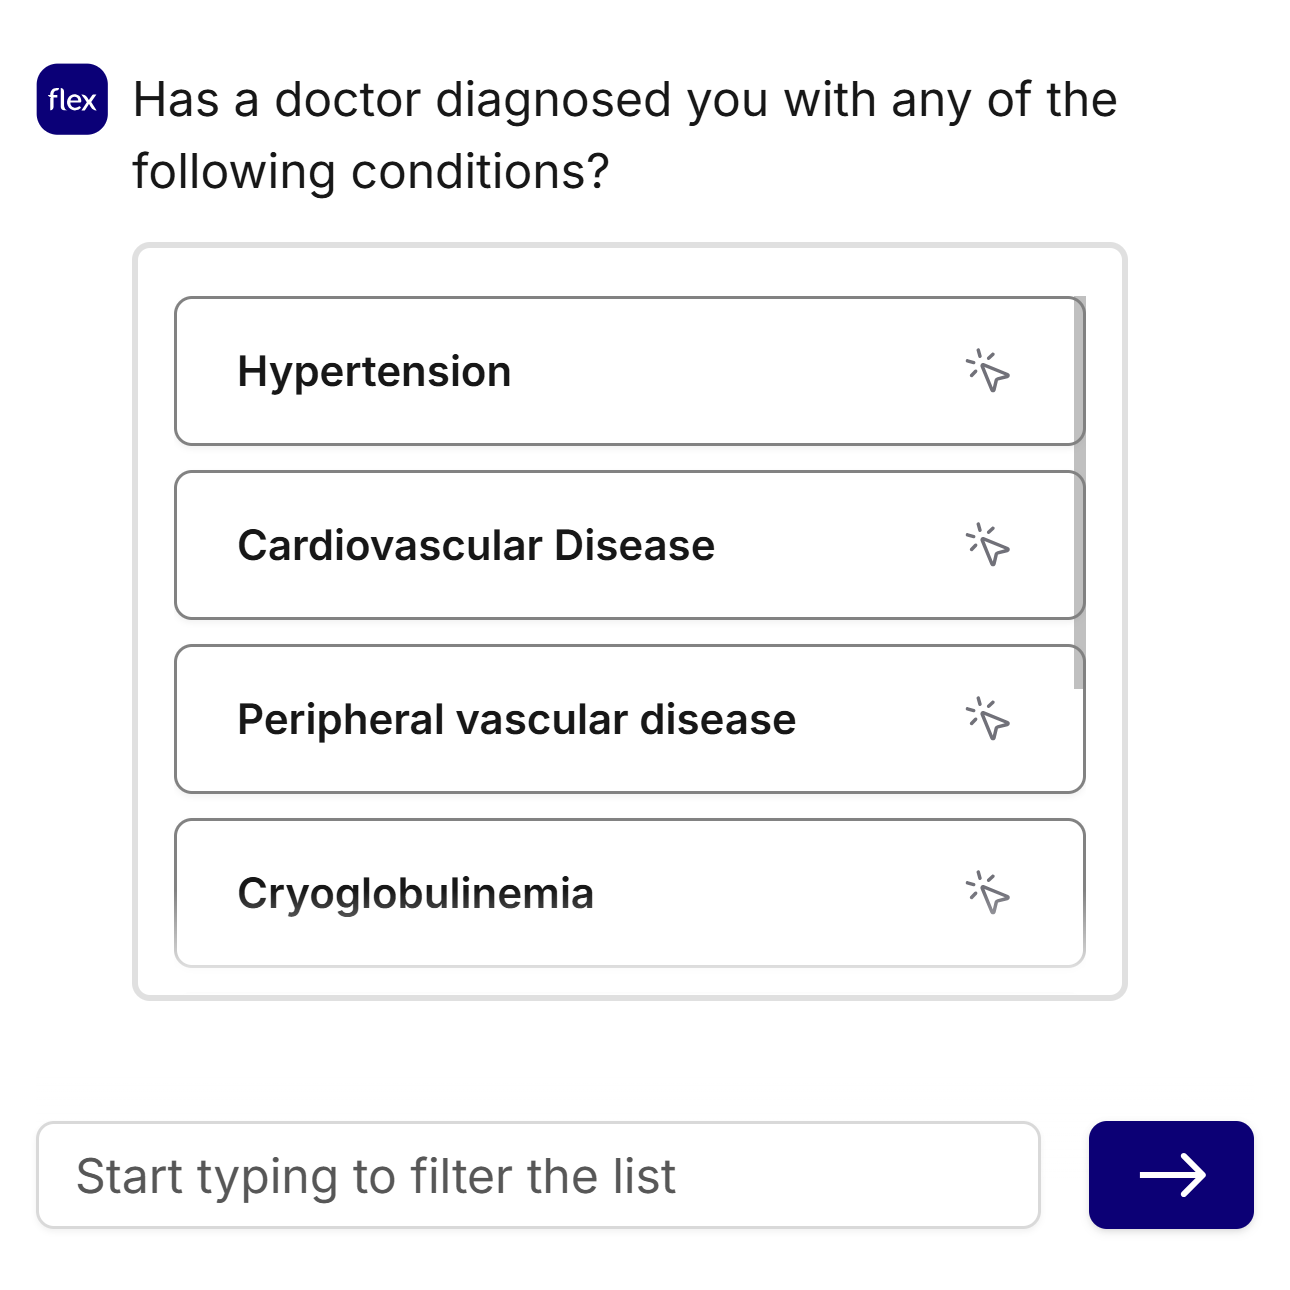
Task: Select the Hypertension option label
Action: (x=374, y=371)
